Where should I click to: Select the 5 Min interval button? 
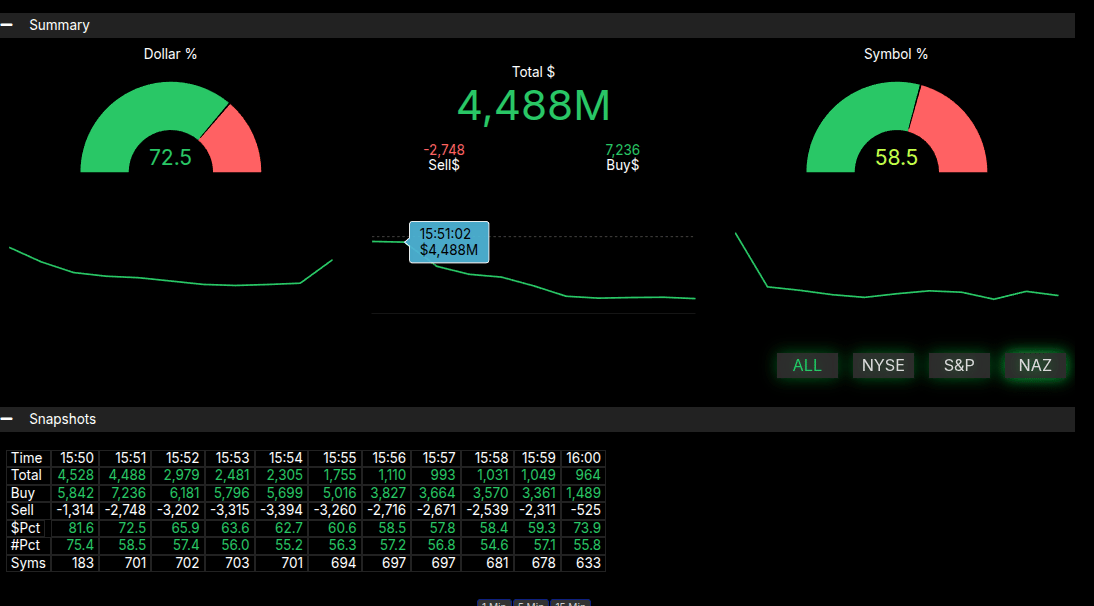click(531, 603)
